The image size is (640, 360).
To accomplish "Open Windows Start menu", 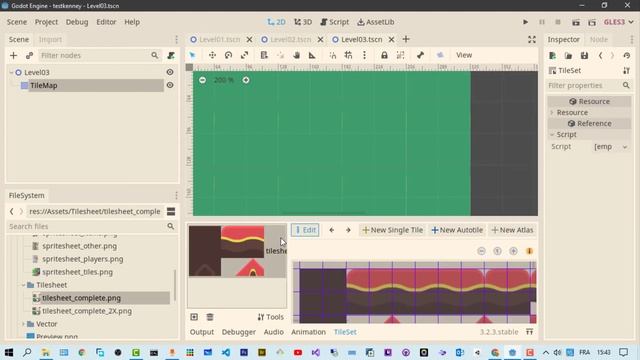I will 9,352.
